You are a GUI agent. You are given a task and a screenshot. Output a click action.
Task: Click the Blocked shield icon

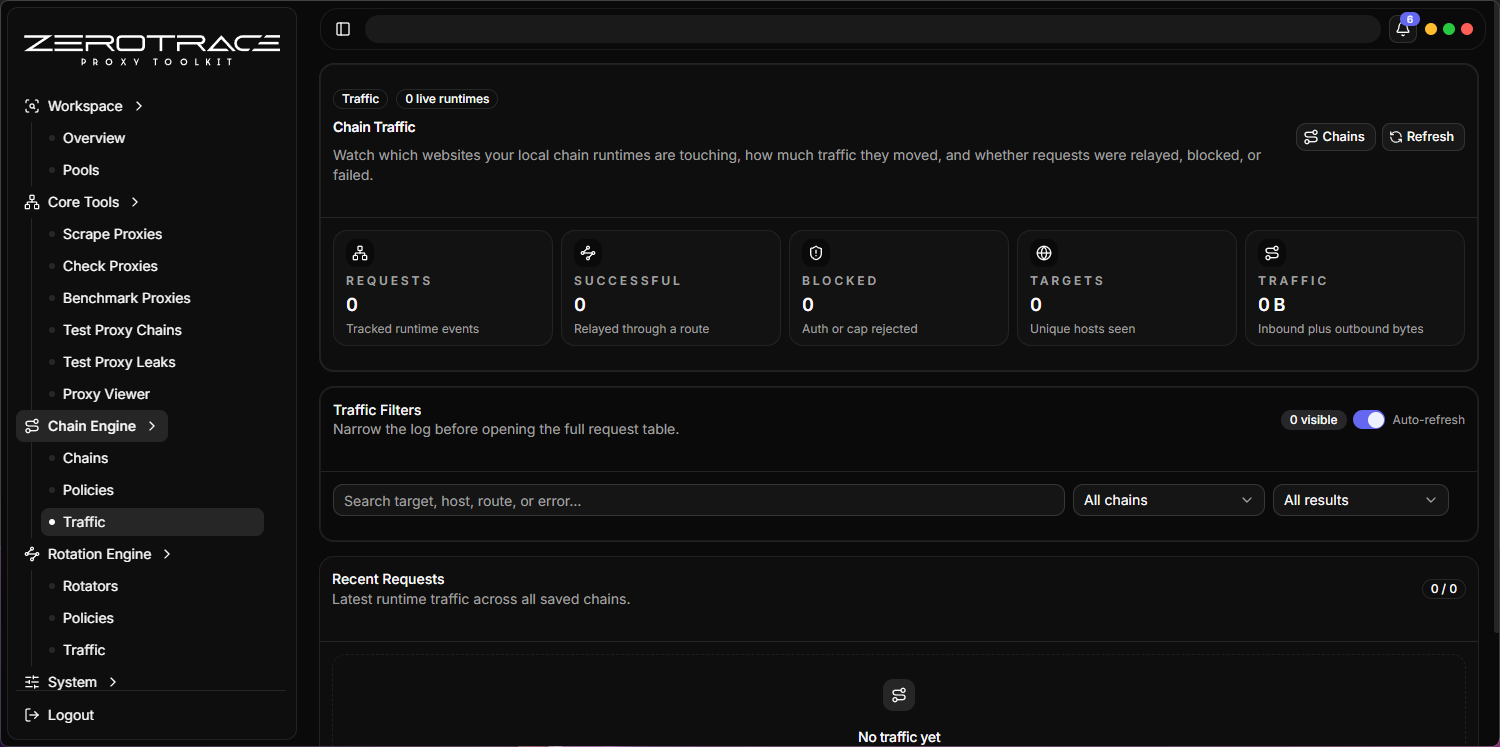point(816,253)
